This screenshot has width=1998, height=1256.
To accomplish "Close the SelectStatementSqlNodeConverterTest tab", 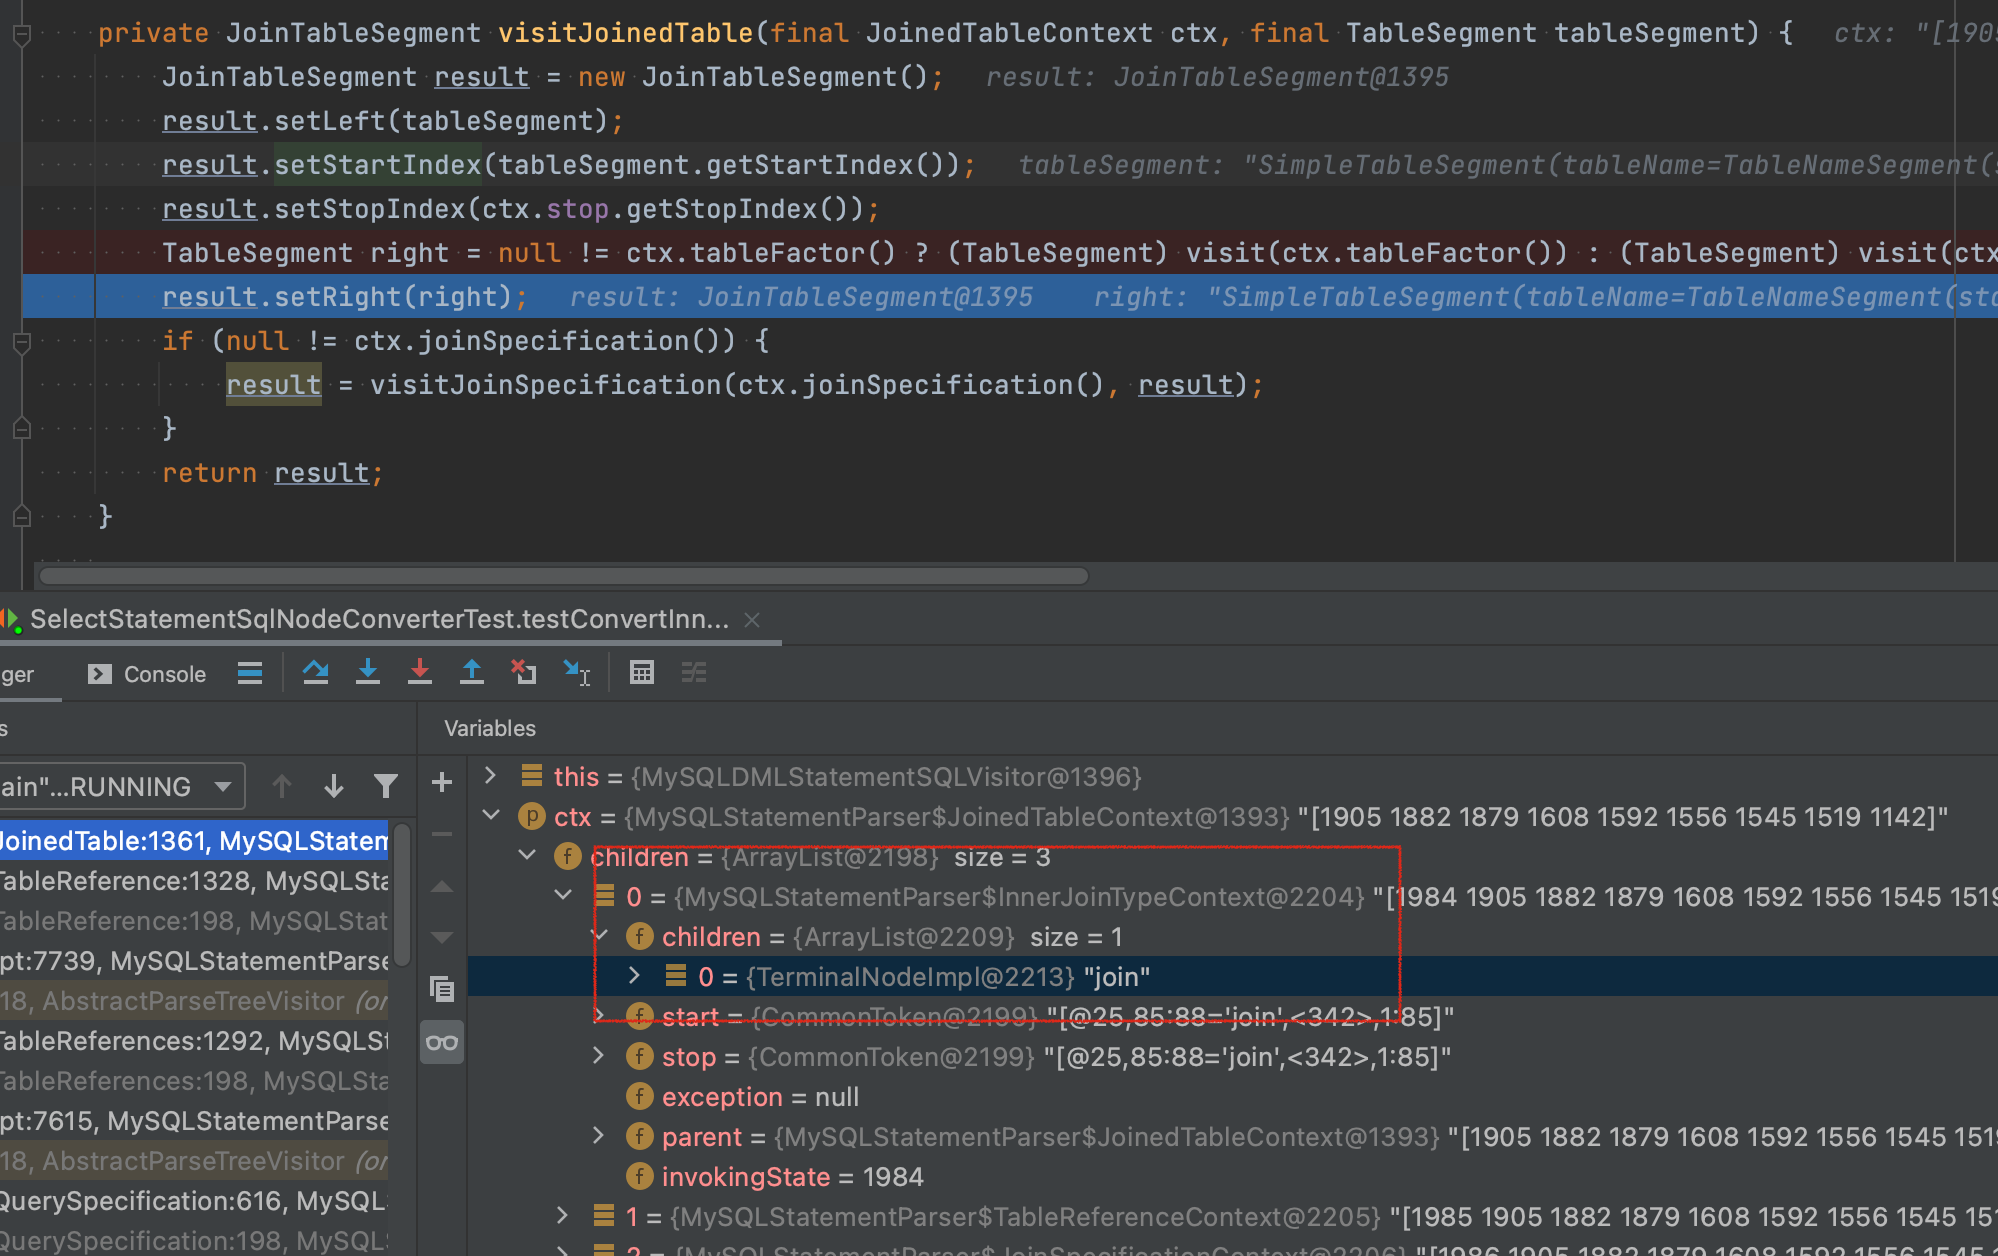I will coord(752,619).
